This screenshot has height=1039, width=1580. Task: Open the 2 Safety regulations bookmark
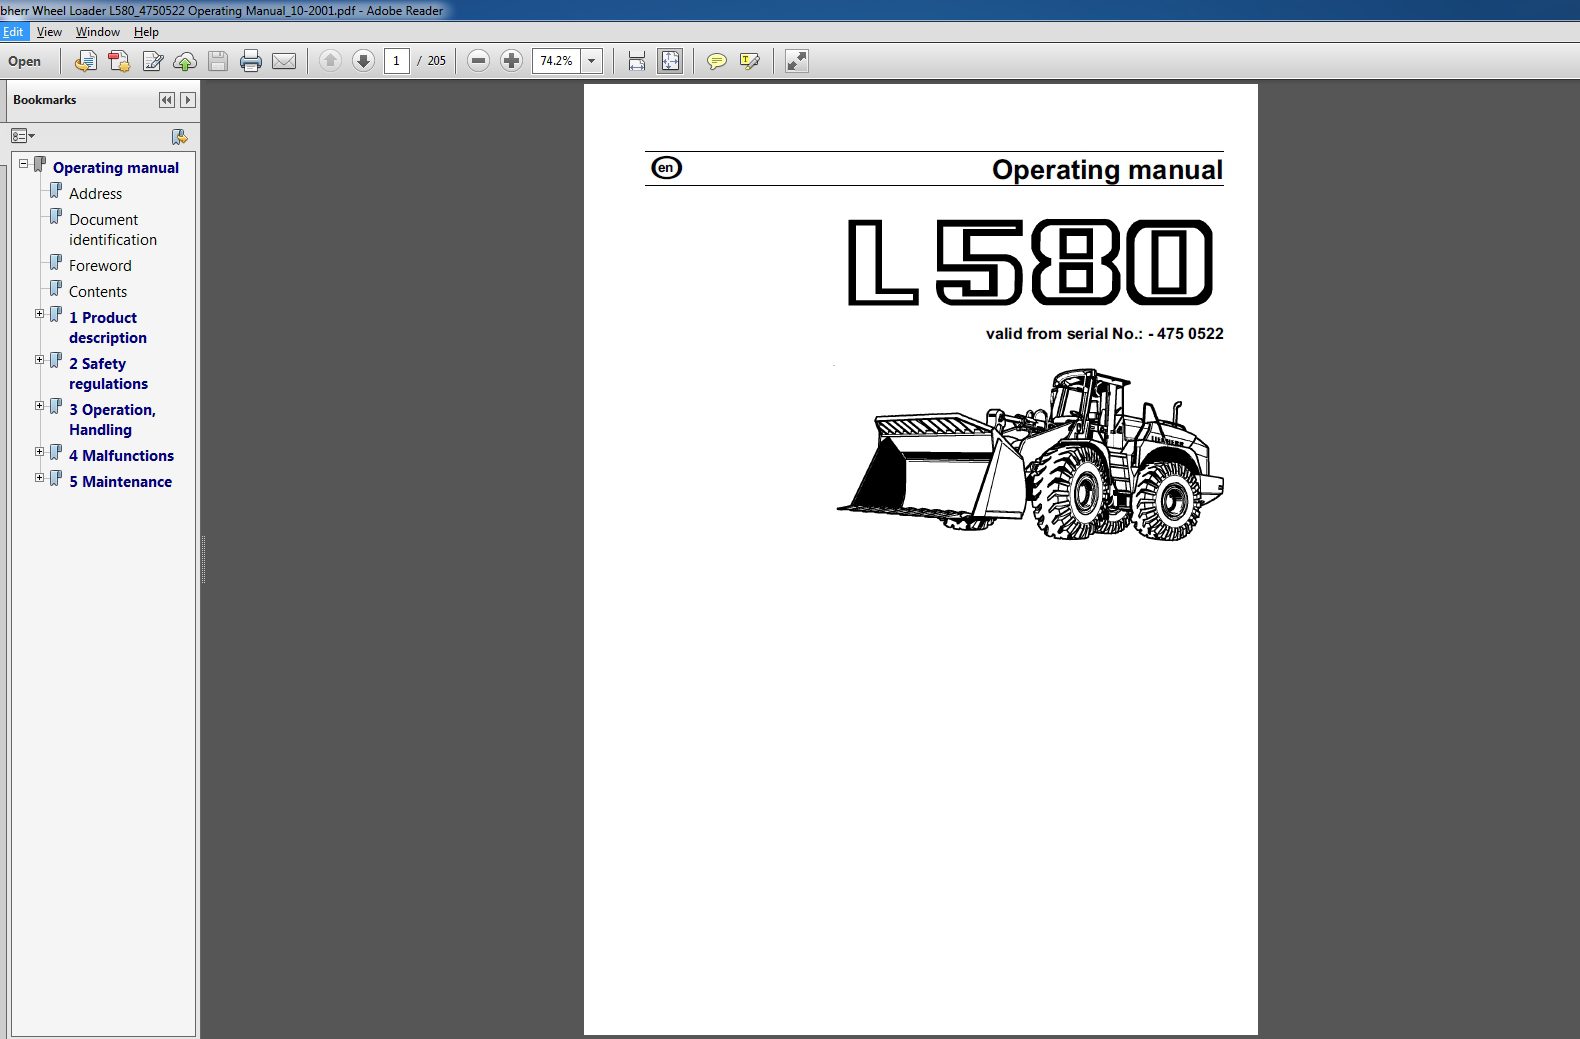coord(108,374)
